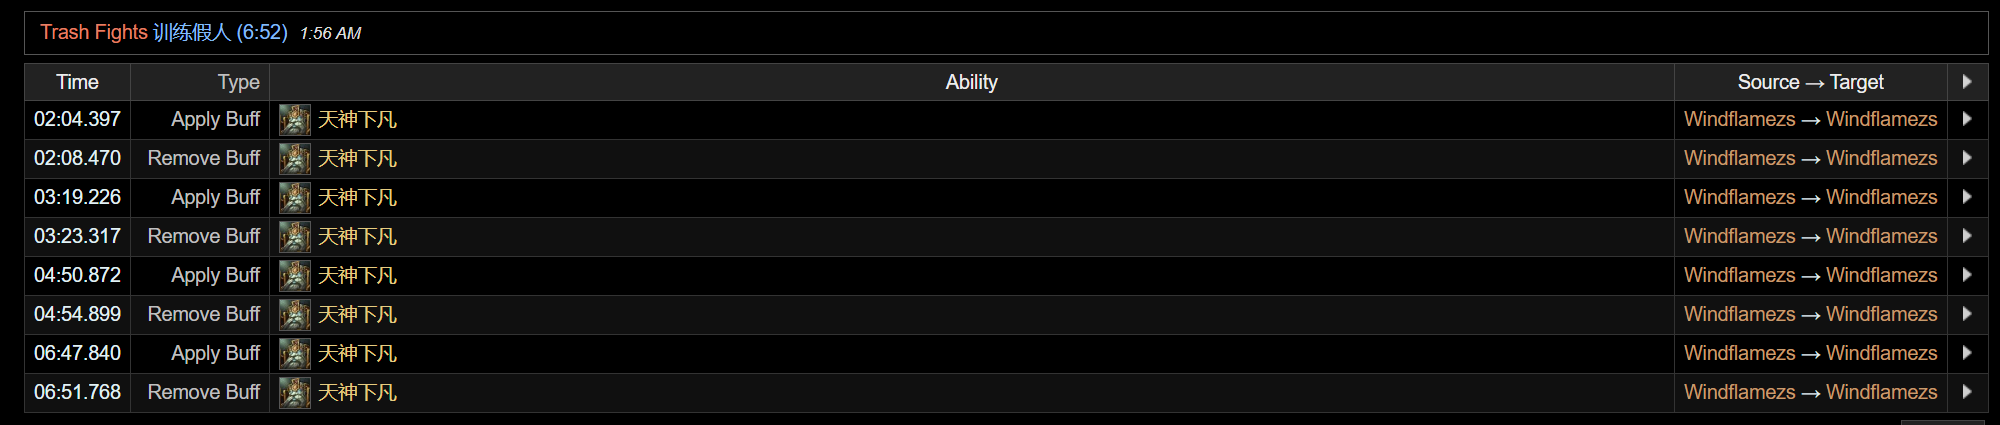
Task: Expand details of 03:23.317 event row
Action: click(1967, 236)
